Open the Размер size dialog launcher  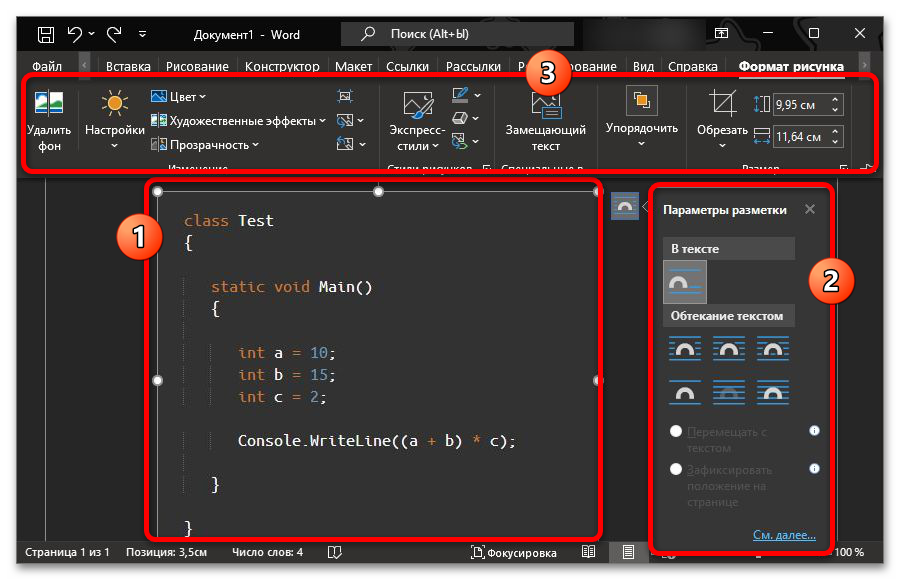[x=843, y=168]
